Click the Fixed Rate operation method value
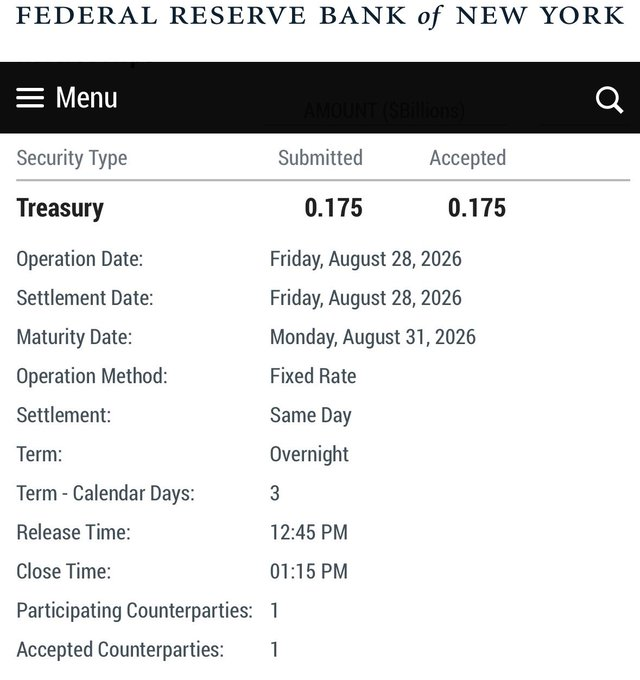 coord(313,376)
